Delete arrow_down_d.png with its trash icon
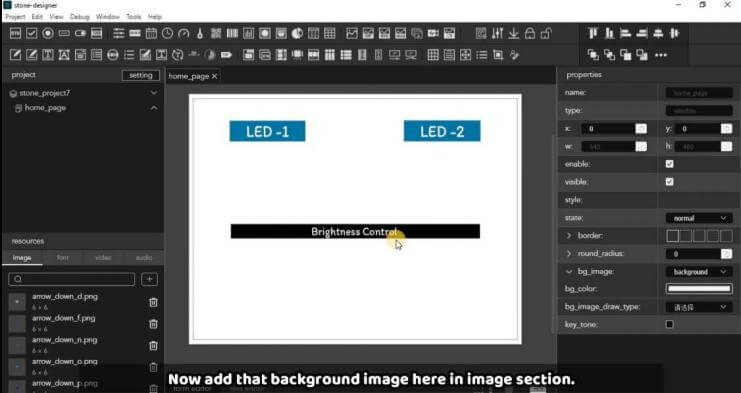Viewport: 741px width, 393px height. (153, 302)
